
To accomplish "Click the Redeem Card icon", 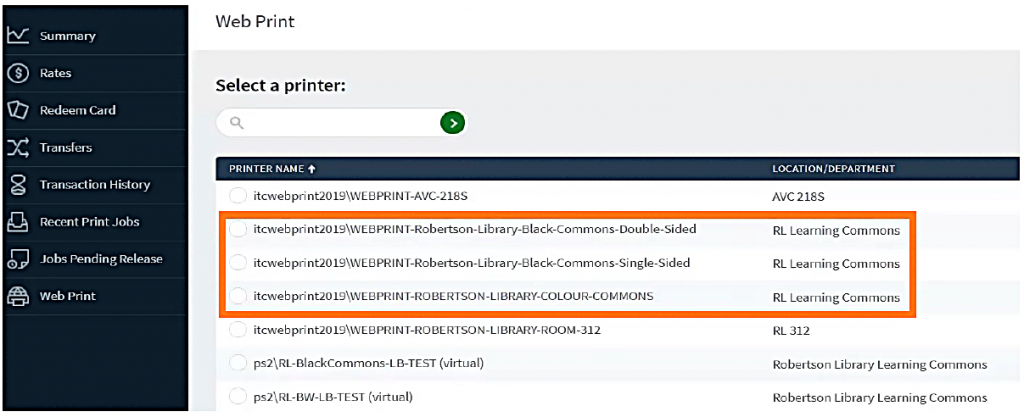I will coord(17,110).
